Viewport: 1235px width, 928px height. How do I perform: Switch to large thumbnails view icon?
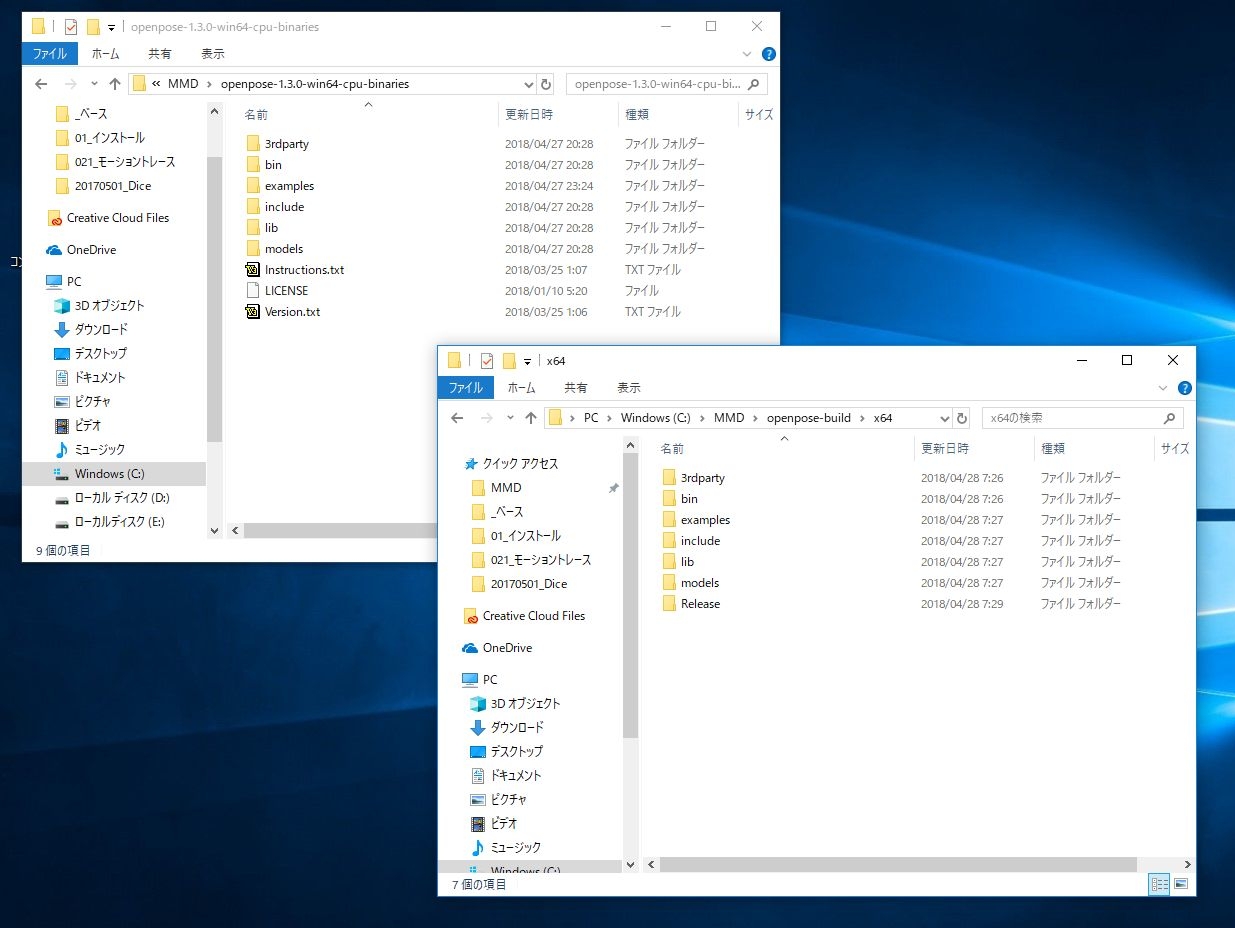pyautogui.click(x=1181, y=884)
